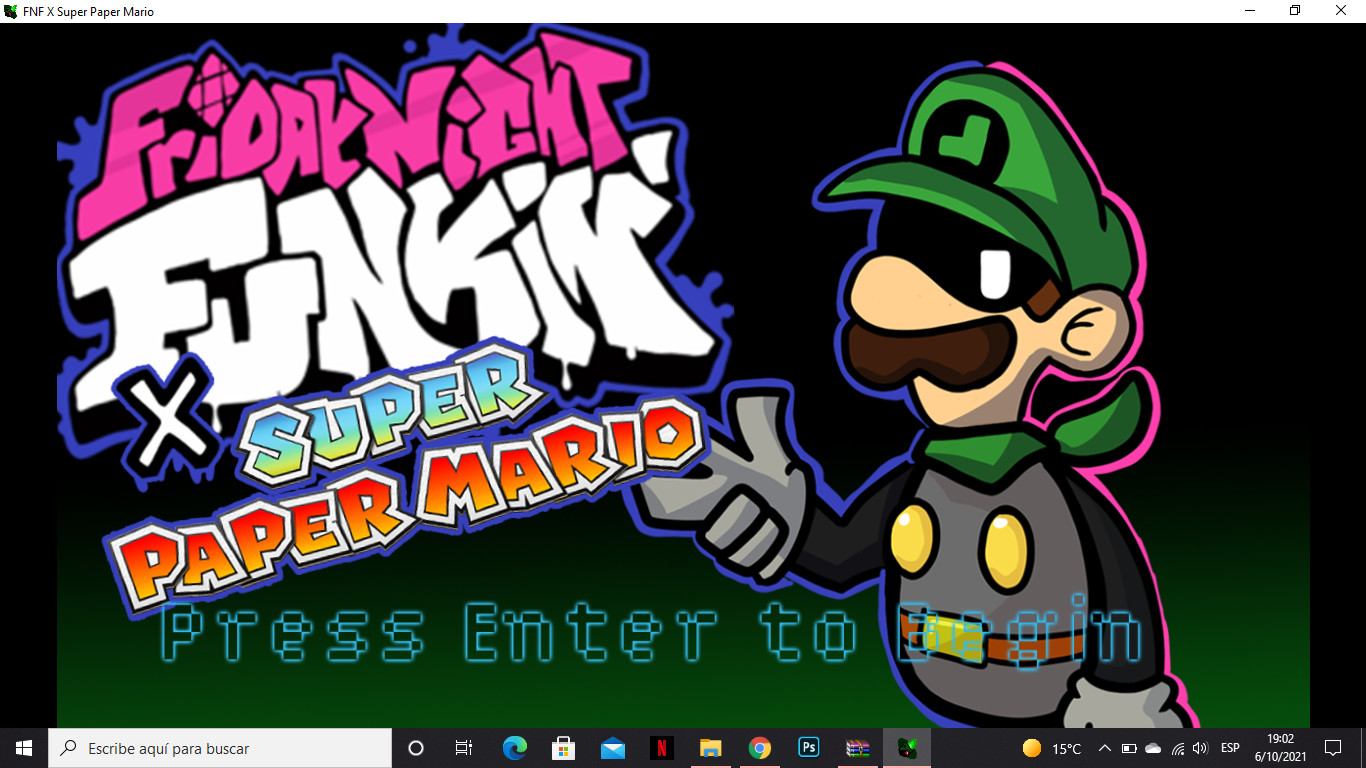Open the Mail app
This screenshot has height=768, width=1366.
pos(612,747)
